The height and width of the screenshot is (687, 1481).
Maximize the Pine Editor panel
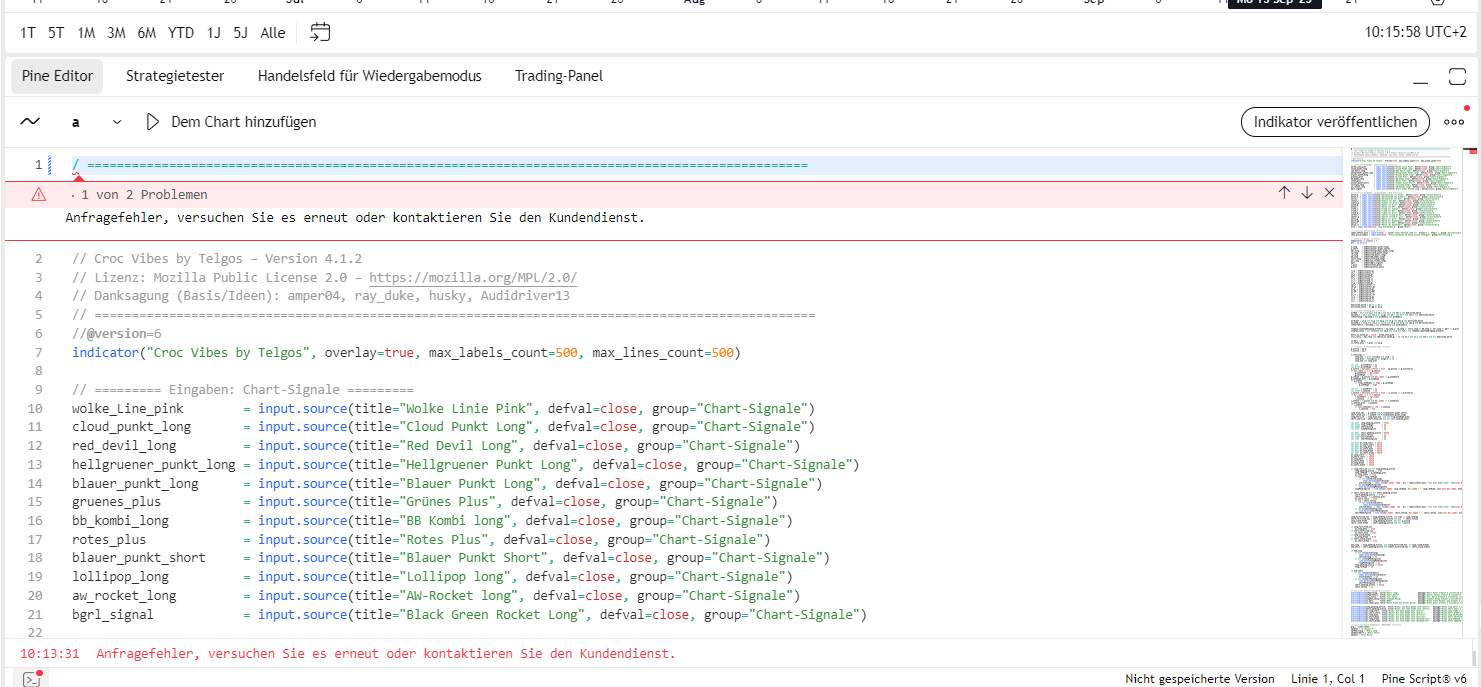(x=1457, y=77)
